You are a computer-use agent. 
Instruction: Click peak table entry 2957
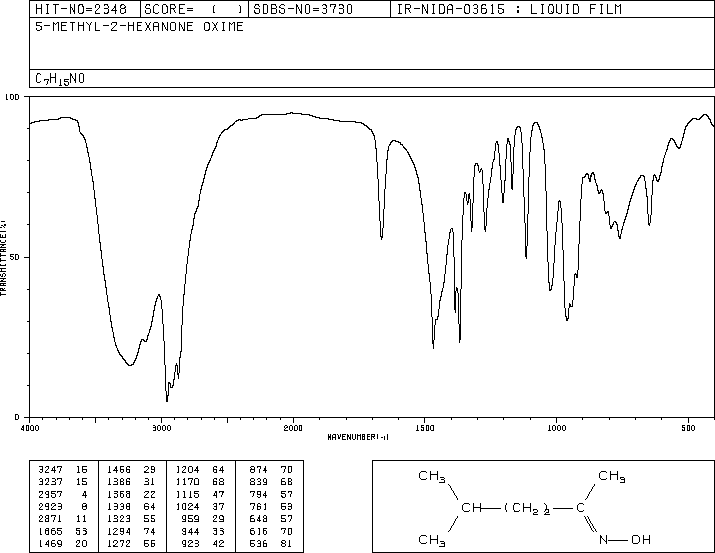tap(51, 494)
